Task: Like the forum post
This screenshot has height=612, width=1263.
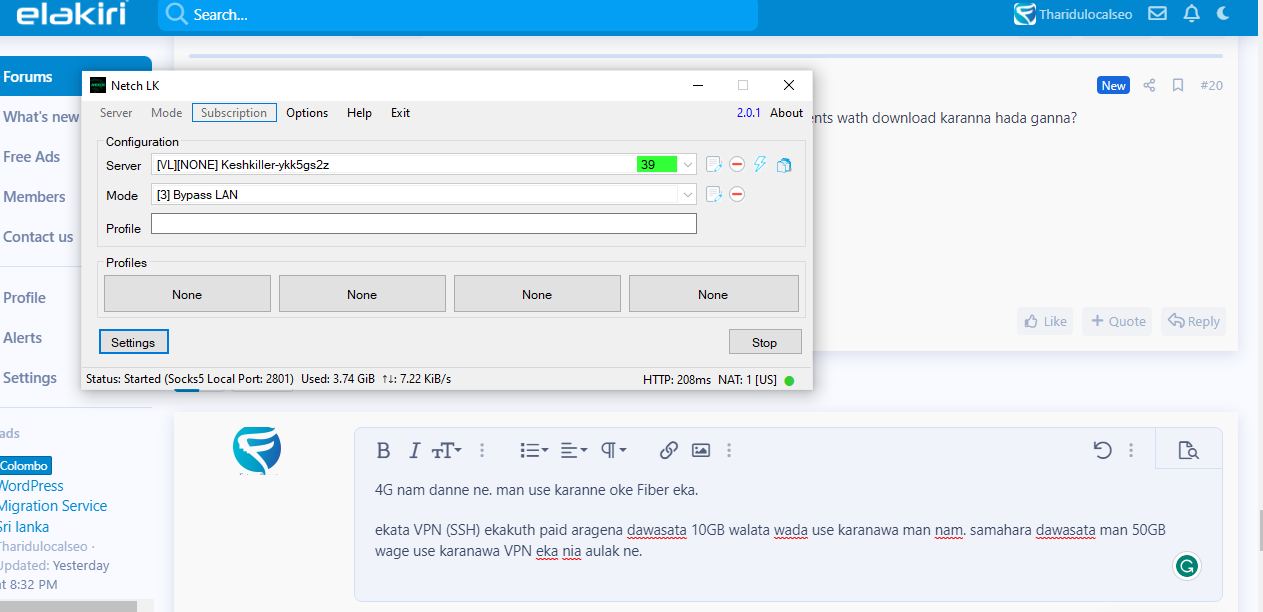Action: pyautogui.click(x=1044, y=321)
